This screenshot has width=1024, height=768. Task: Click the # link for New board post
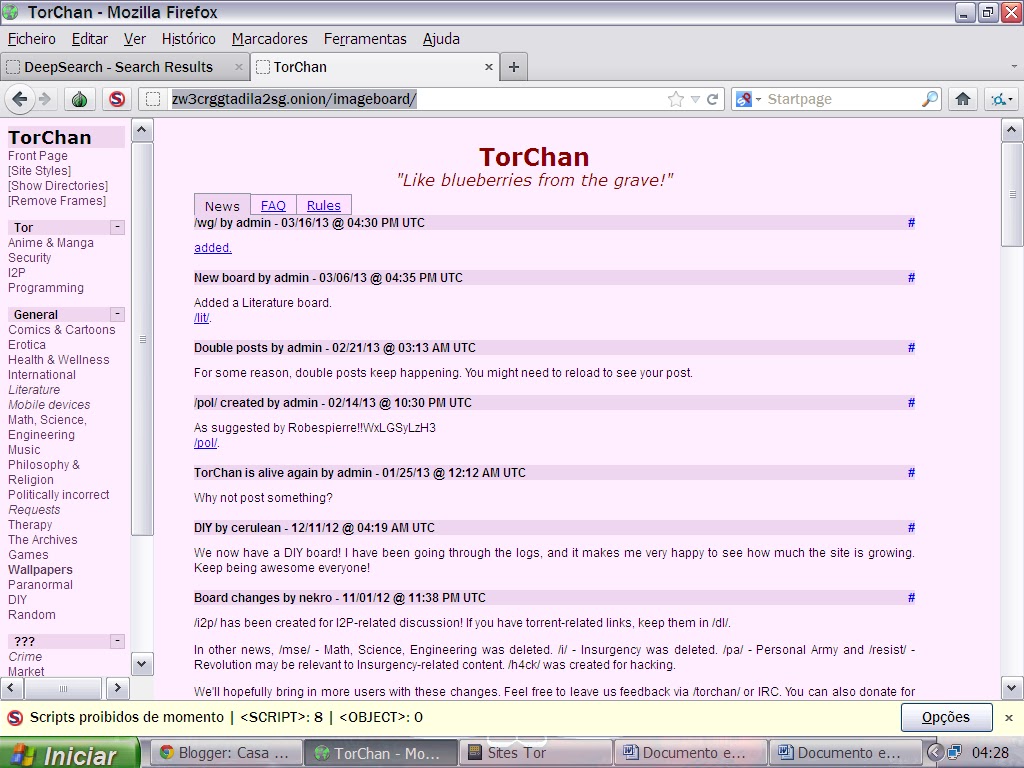click(x=911, y=278)
